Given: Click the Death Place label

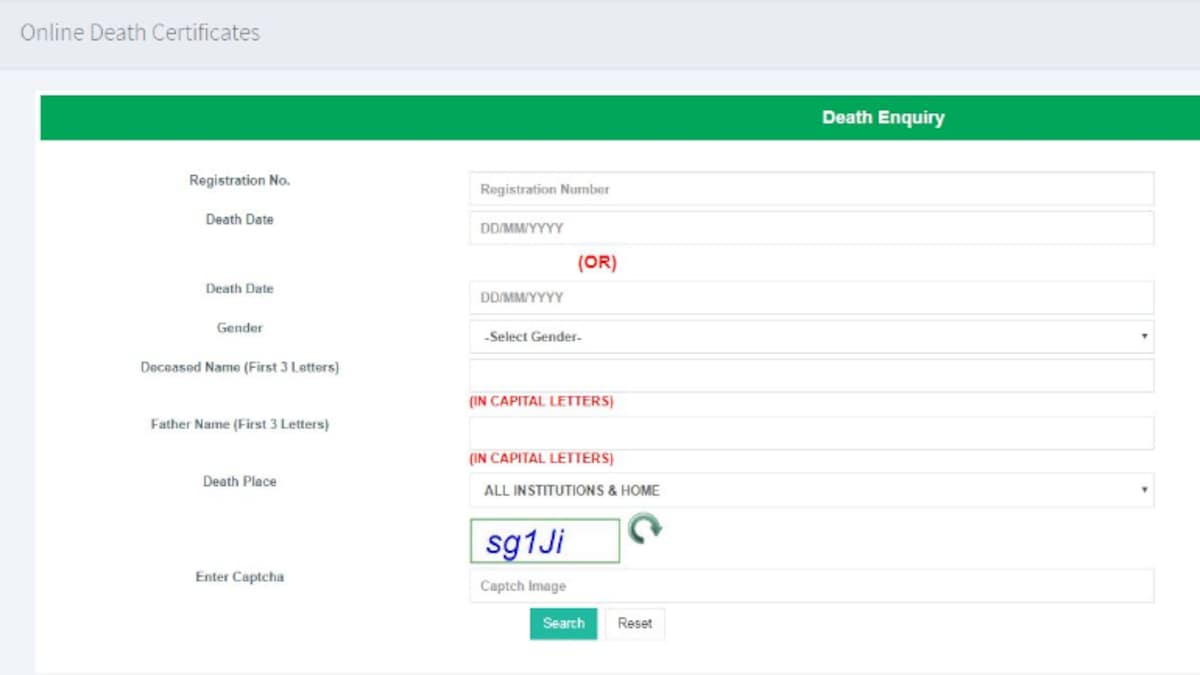Looking at the screenshot, I should 239,481.
